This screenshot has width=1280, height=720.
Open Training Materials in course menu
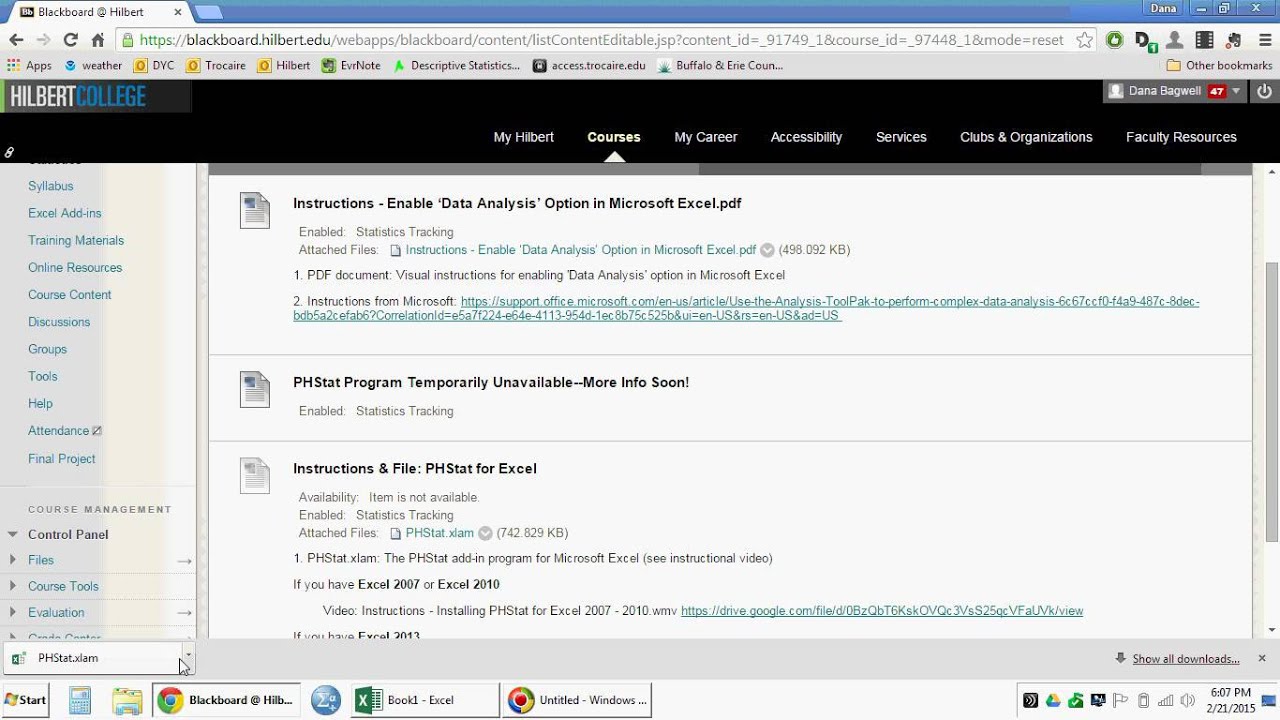[x=76, y=240]
